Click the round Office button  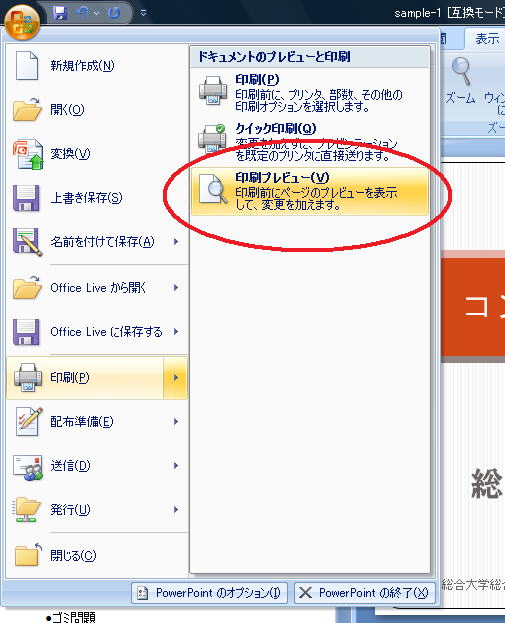tap(22, 22)
